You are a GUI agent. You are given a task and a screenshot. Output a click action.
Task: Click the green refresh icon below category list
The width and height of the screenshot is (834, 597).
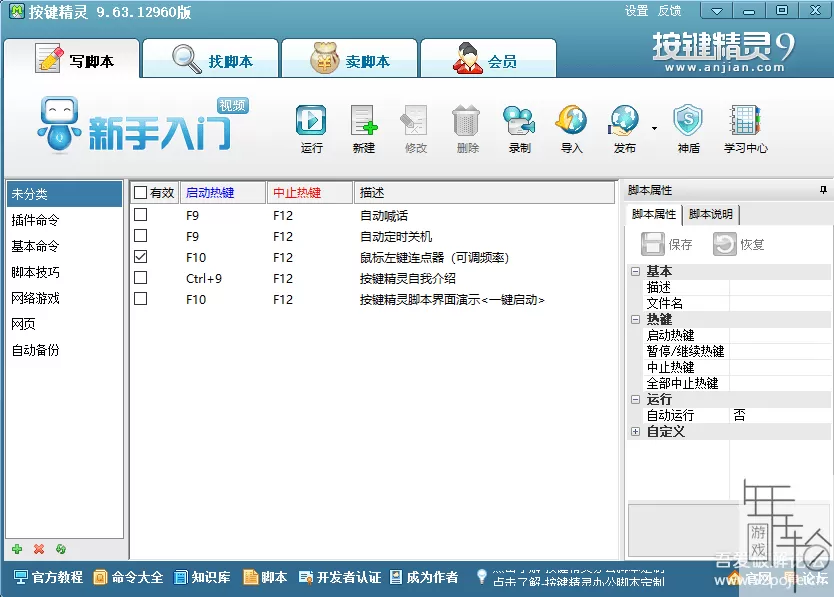61,549
